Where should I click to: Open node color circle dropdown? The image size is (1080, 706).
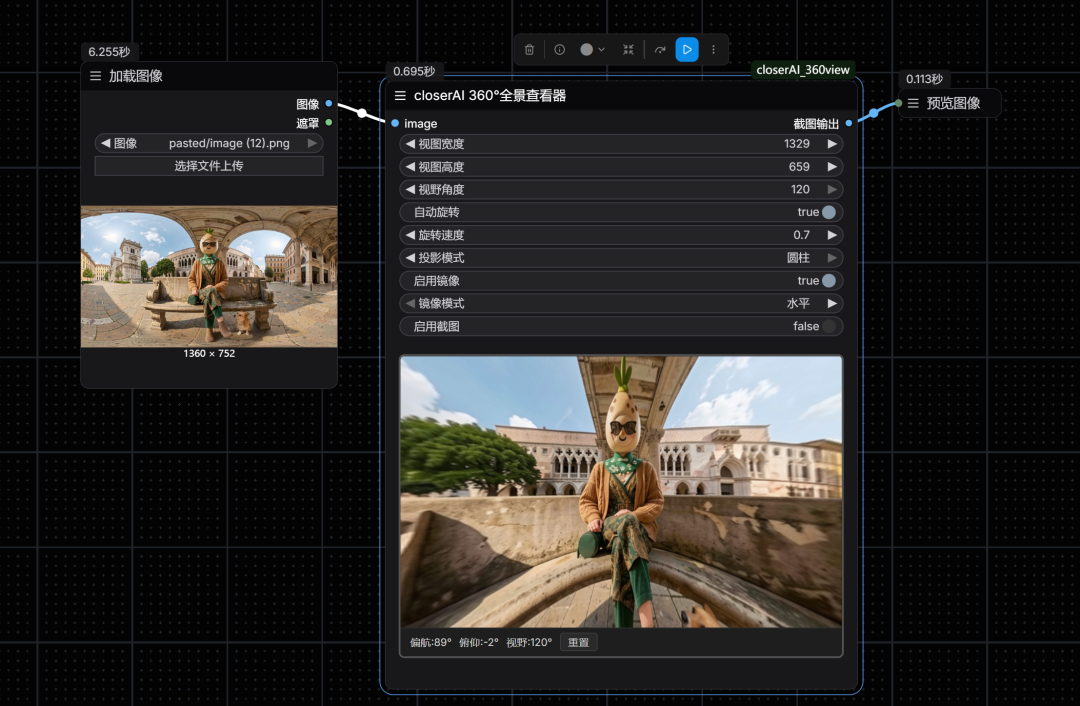click(592, 50)
